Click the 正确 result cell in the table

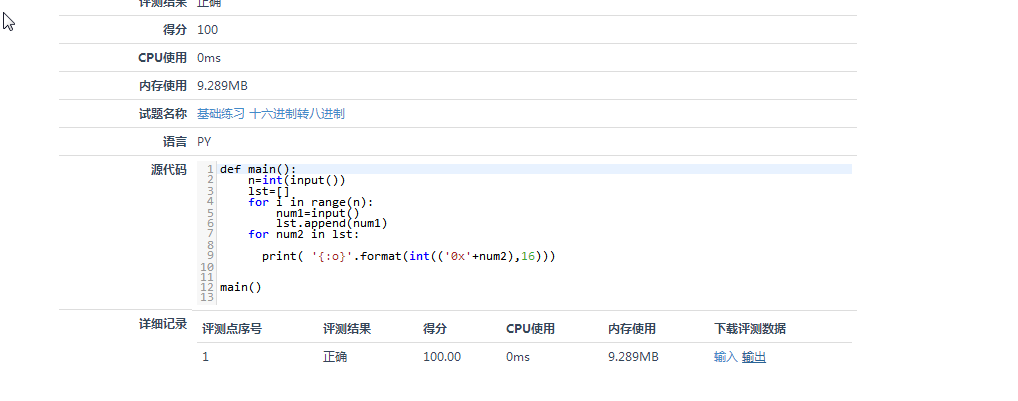(x=335, y=357)
